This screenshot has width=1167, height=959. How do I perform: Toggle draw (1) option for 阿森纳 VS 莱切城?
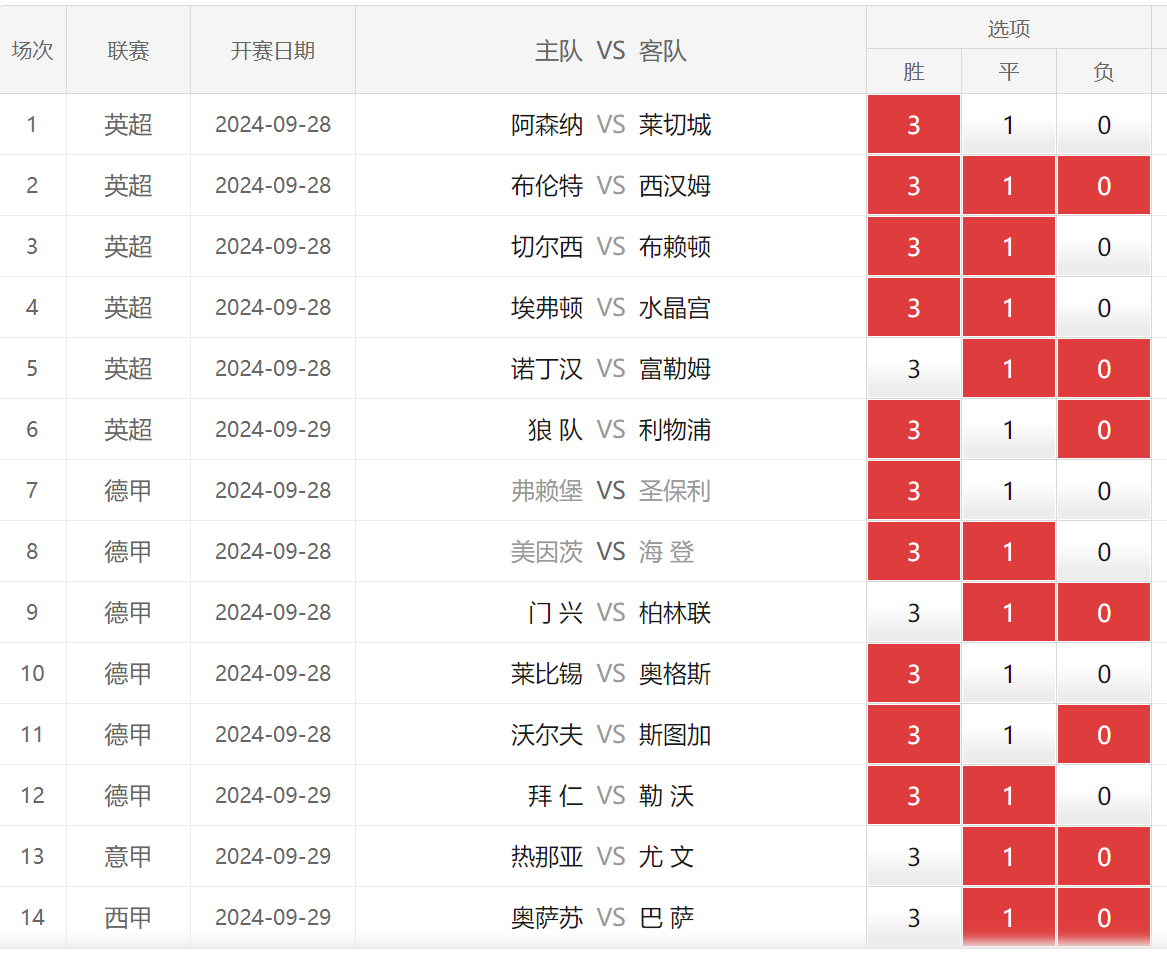1008,124
